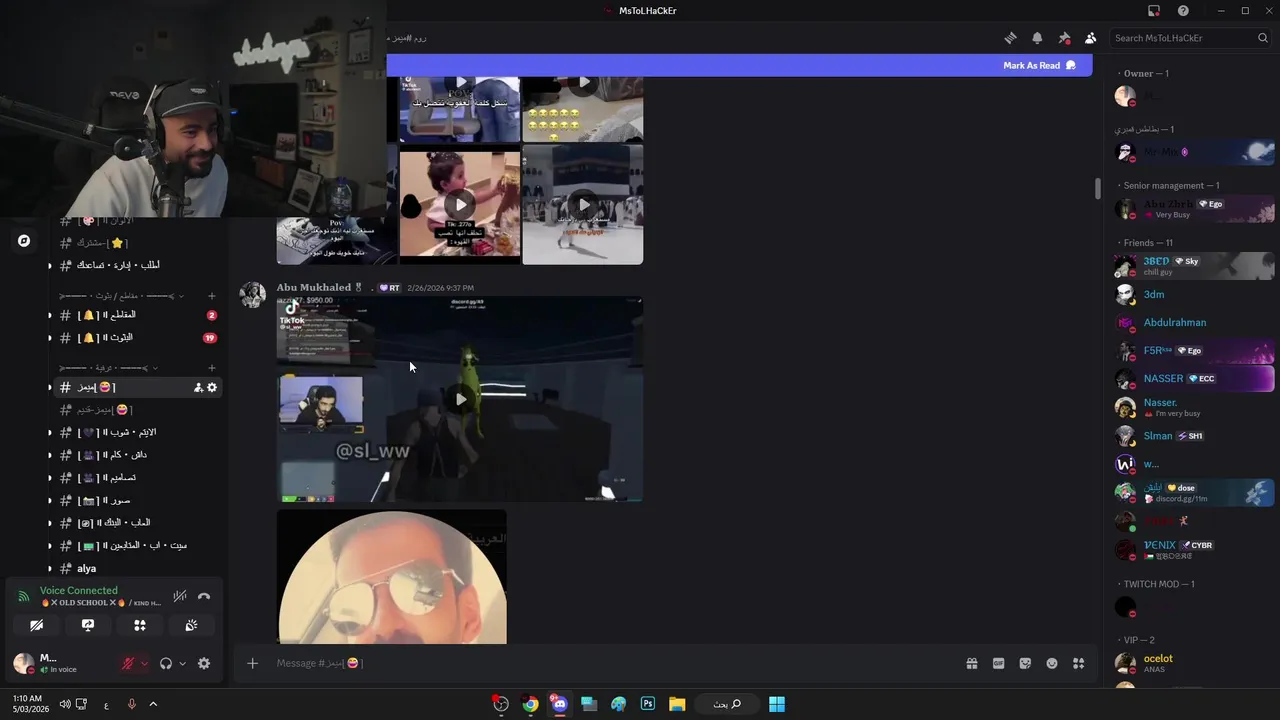The image size is (1280, 720).
Task: Open the alya channel
Action: (136, 568)
